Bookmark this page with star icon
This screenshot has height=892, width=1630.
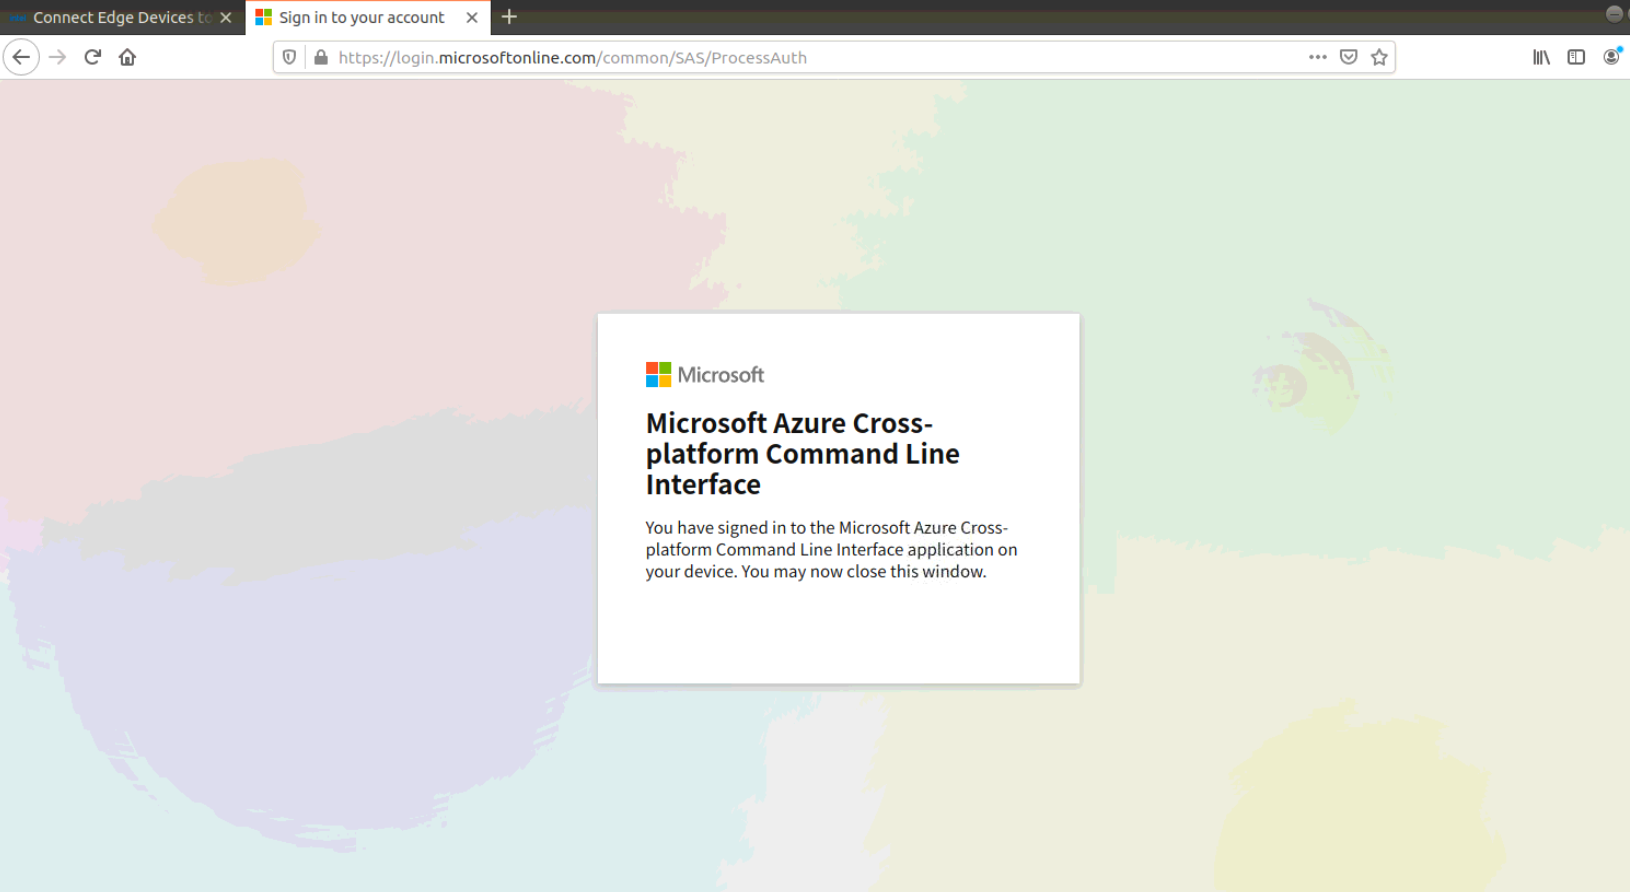pos(1380,57)
